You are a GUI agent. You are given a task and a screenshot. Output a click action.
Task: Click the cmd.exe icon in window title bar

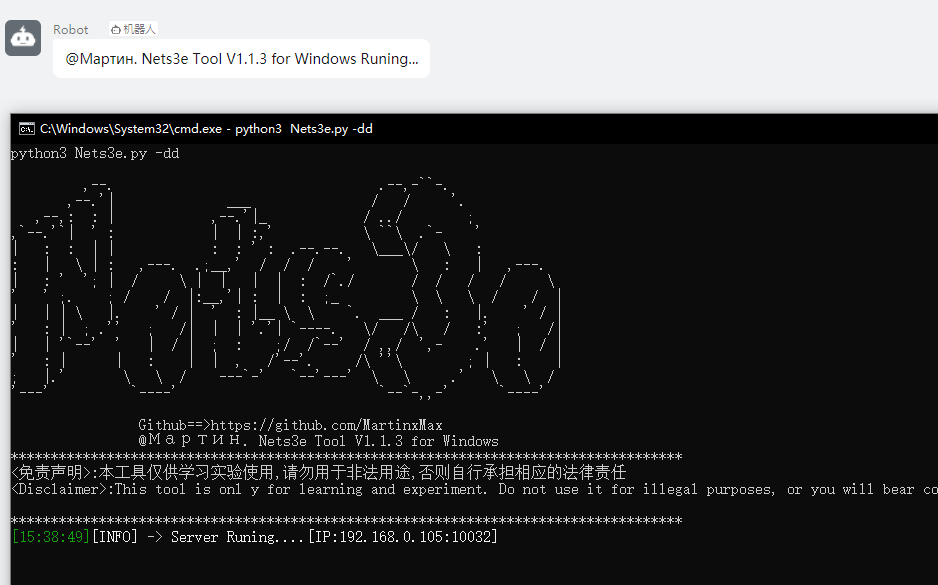(26, 129)
